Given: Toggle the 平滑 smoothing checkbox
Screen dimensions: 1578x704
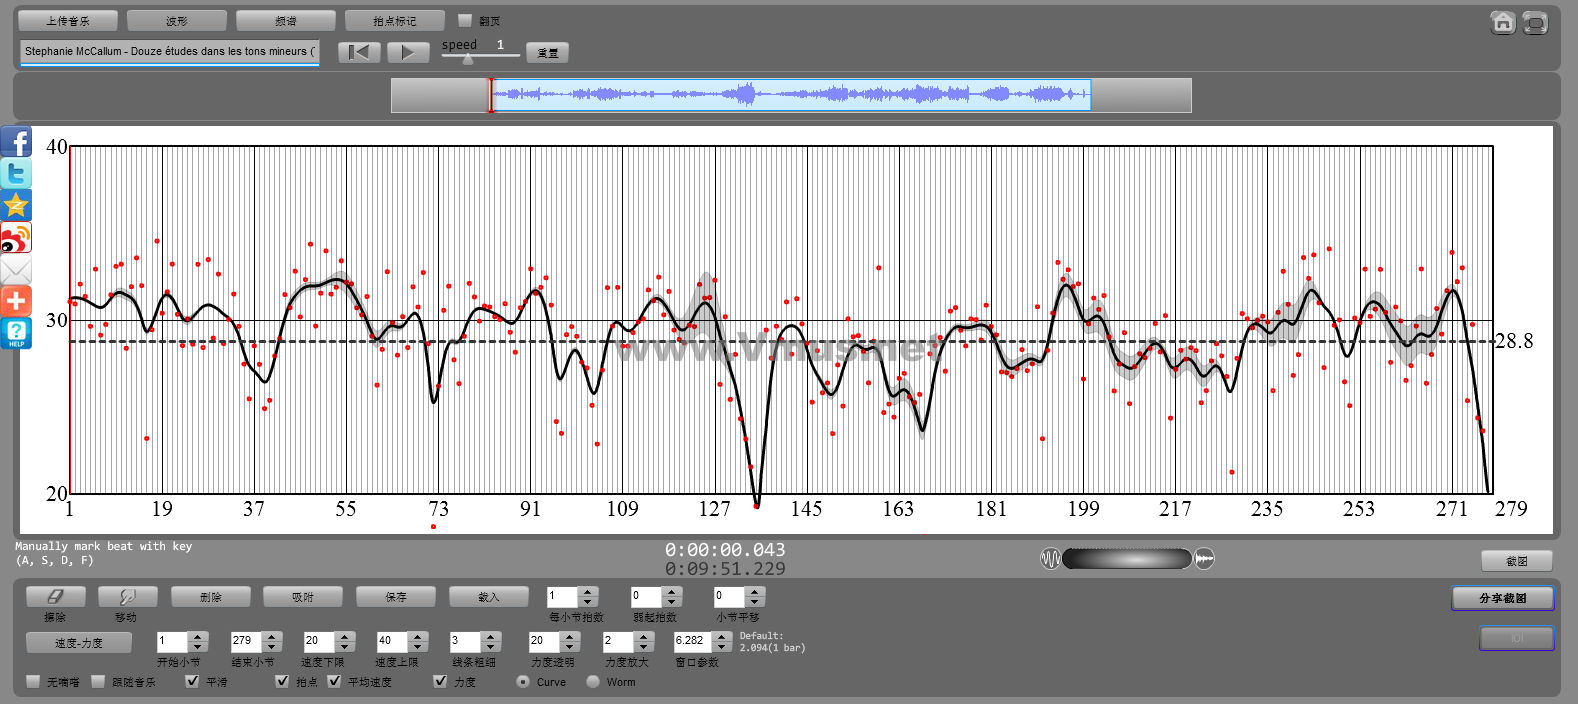Looking at the screenshot, I should (192, 681).
